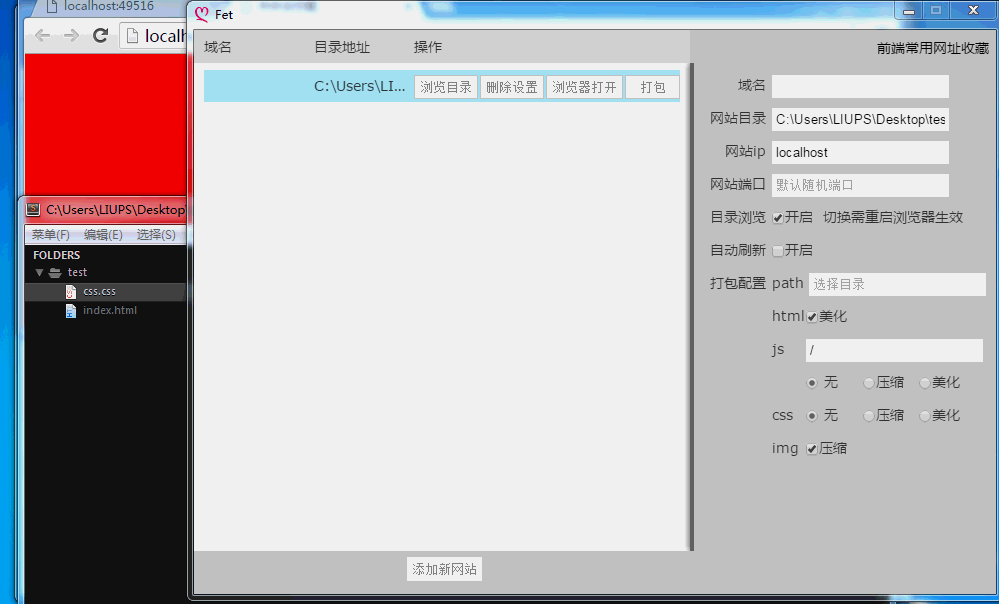Click the Sublime Text window icon

tap(34, 210)
